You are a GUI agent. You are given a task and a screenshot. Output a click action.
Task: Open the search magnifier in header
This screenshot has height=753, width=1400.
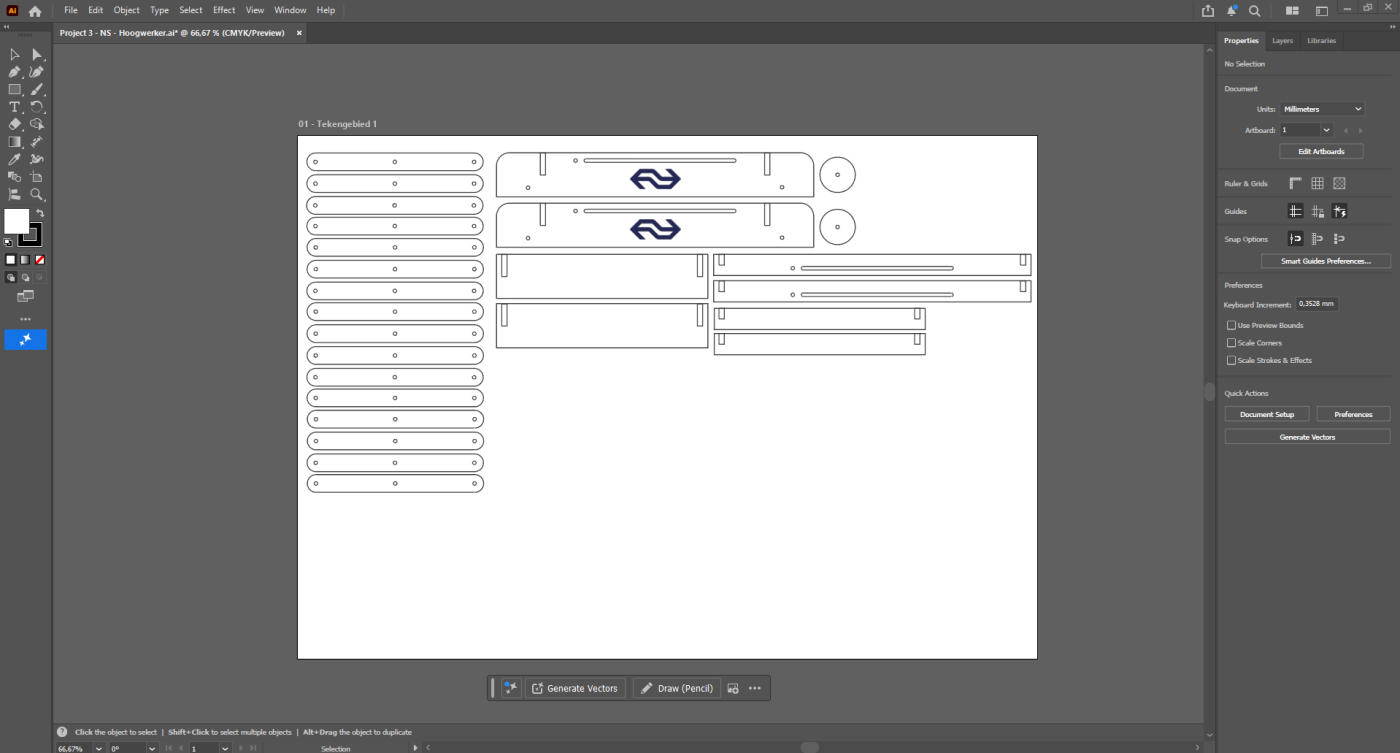(1255, 10)
